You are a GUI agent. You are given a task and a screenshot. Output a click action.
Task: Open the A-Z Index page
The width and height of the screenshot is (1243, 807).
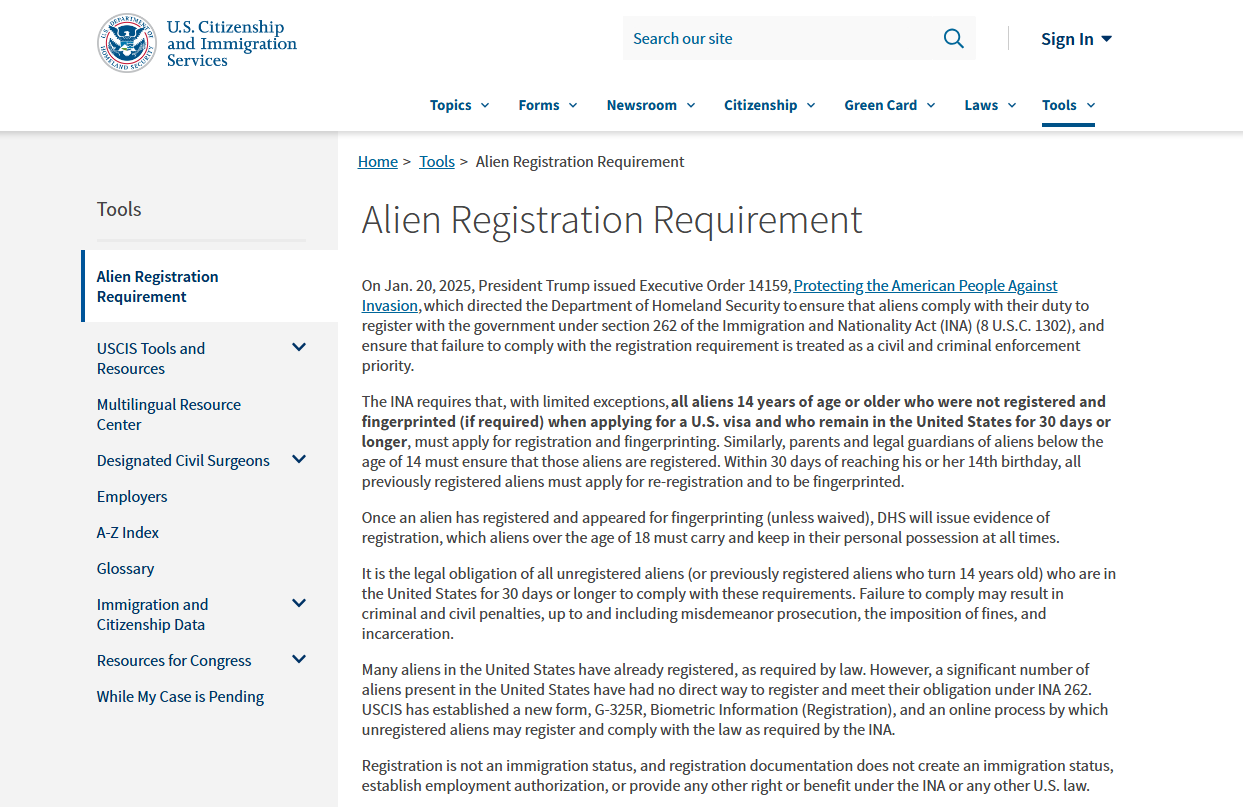tap(128, 532)
